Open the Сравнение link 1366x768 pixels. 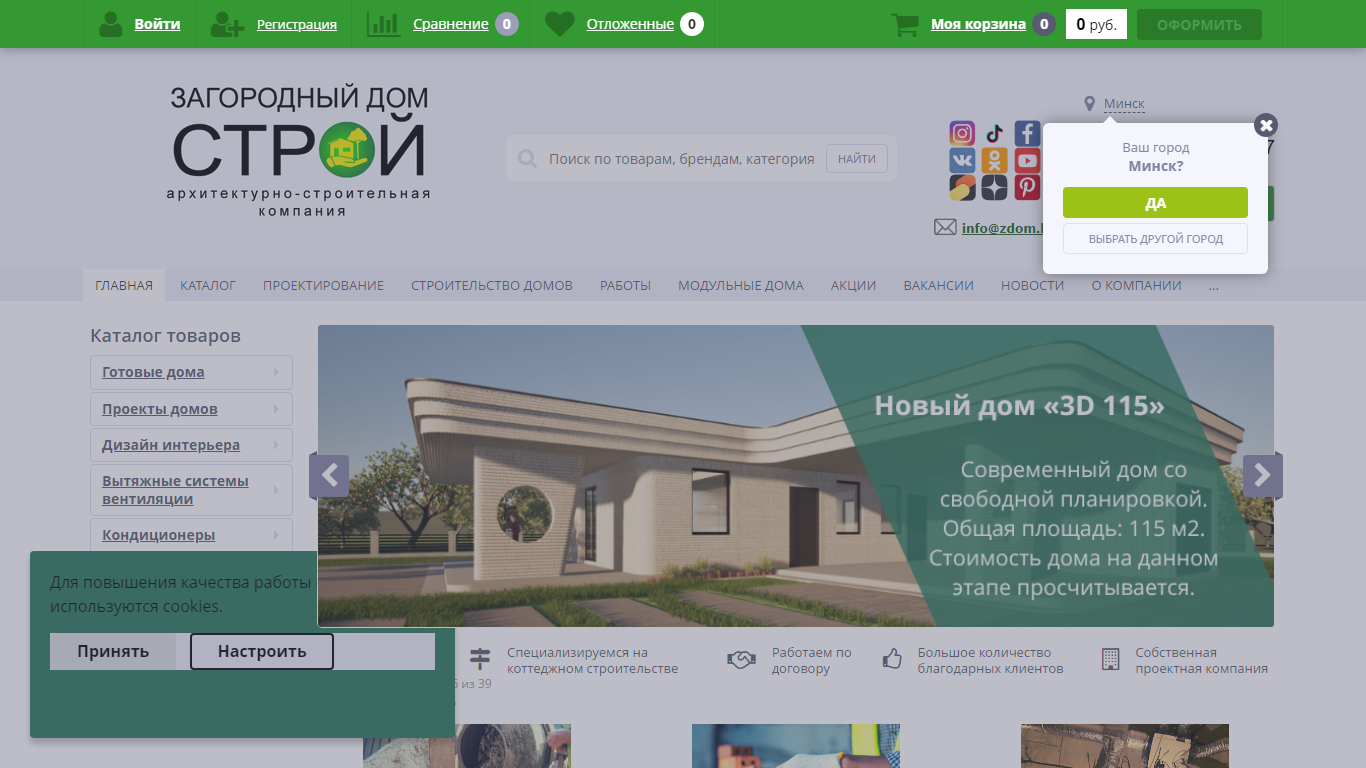[451, 24]
